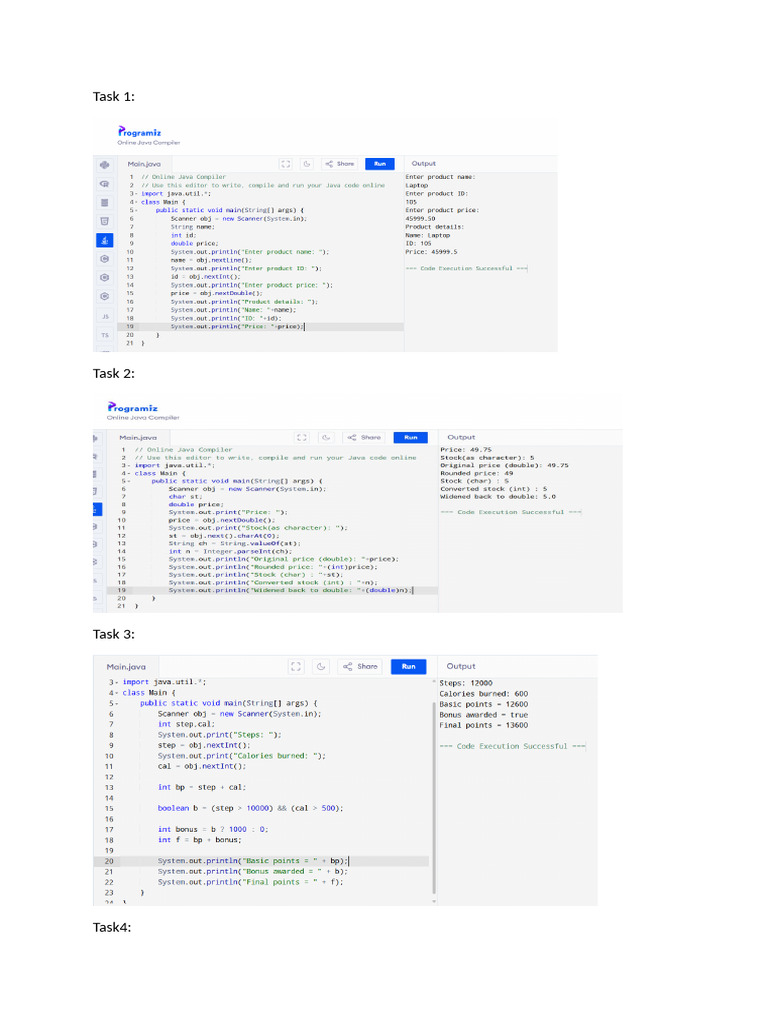Collapse main method fold arrow on line 5 in Task 2
Viewport: 768px width, 1024px height.
pyautogui.click(x=129, y=481)
